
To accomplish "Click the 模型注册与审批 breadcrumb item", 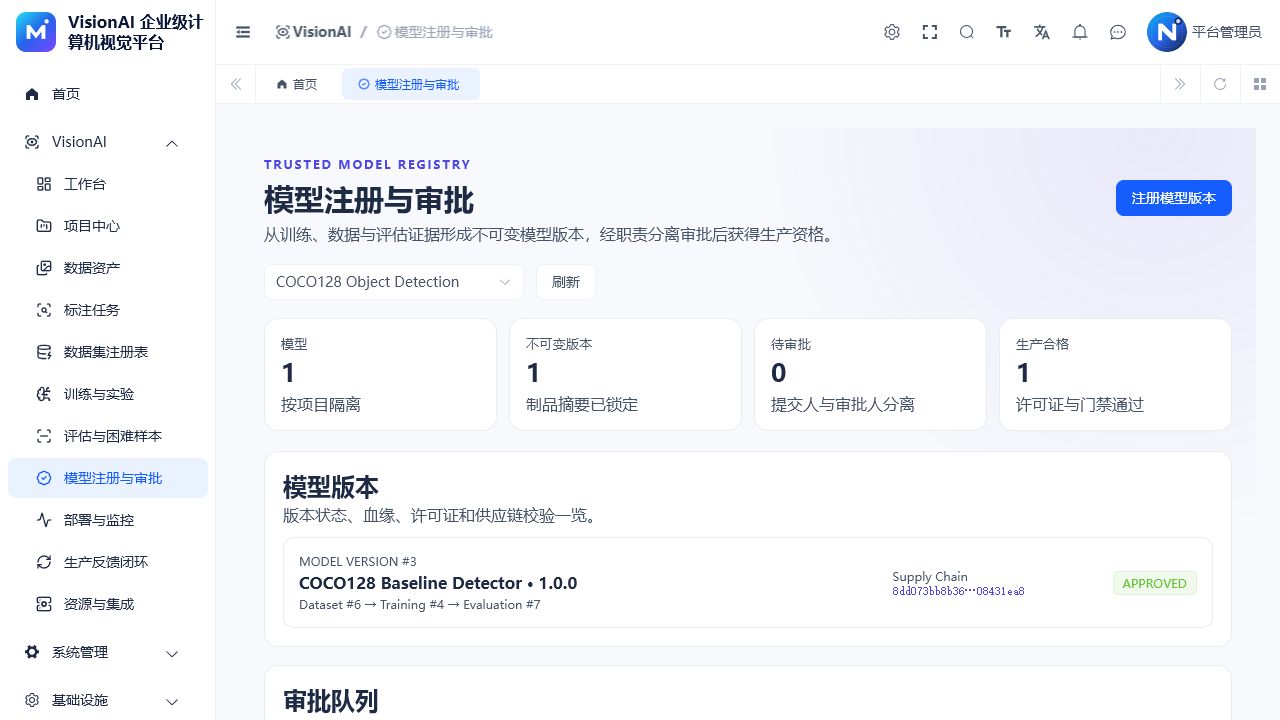I will [435, 32].
